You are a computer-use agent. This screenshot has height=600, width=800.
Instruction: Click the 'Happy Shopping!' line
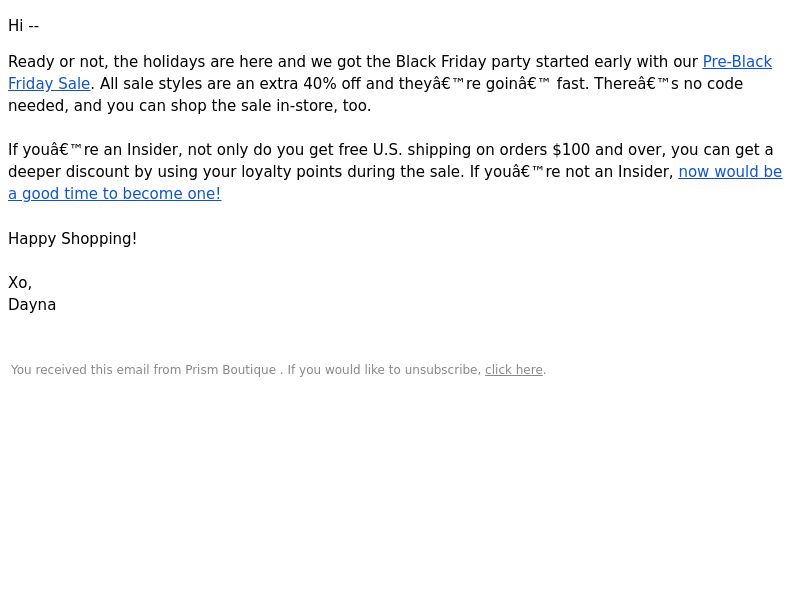[72, 238]
